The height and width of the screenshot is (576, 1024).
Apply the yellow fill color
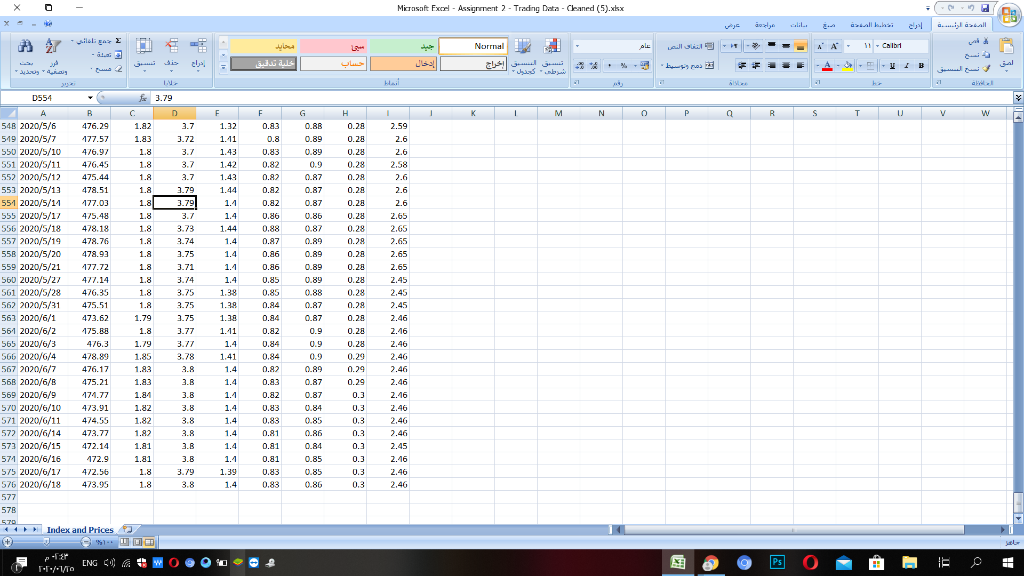pos(848,65)
